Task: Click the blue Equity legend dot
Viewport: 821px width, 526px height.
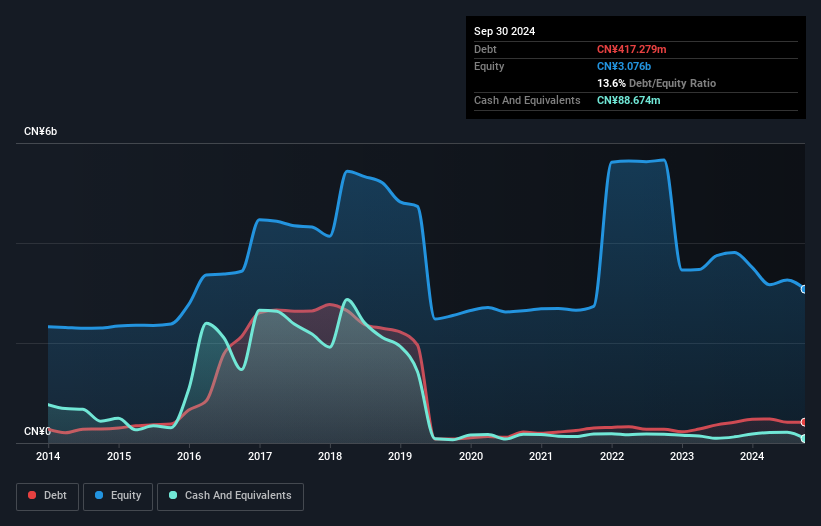Action: click(x=99, y=495)
